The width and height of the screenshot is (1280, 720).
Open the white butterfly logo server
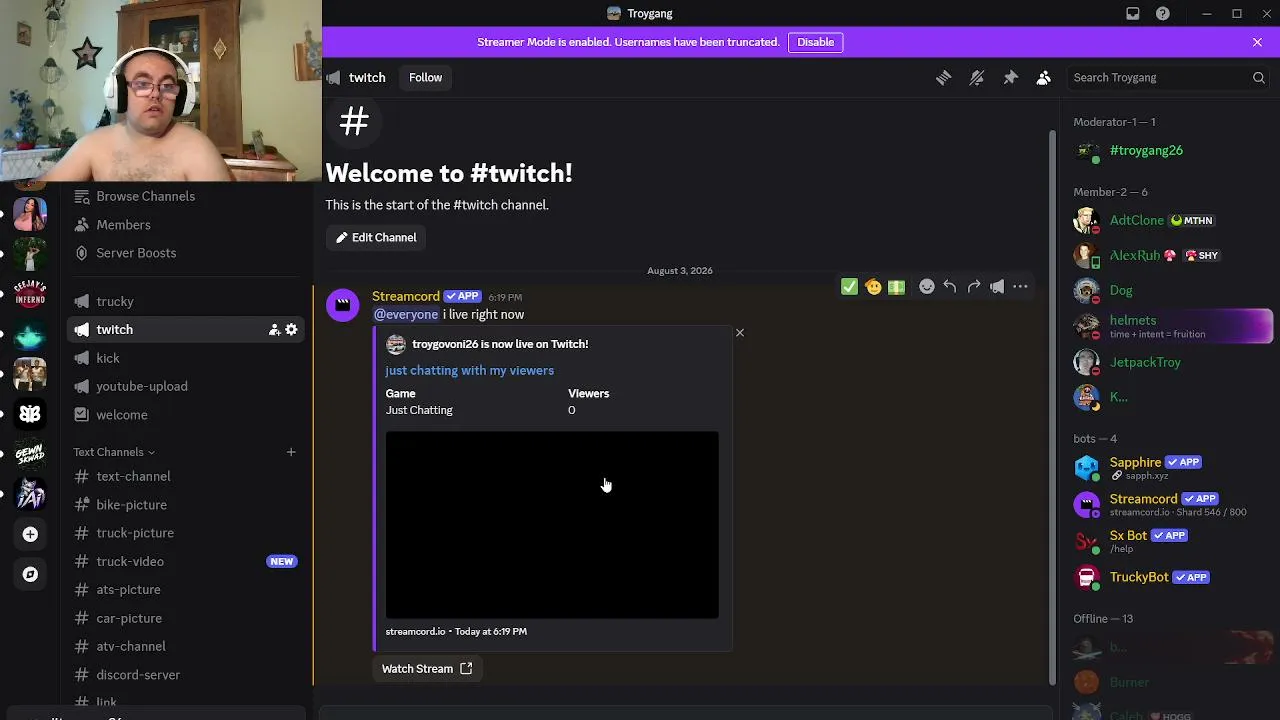[x=30, y=414]
